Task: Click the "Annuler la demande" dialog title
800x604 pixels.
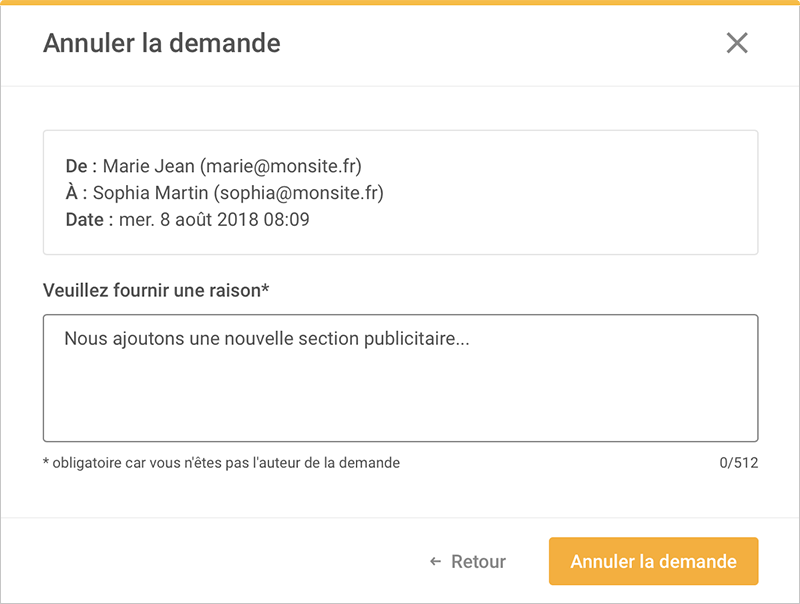Action: coord(162,43)
